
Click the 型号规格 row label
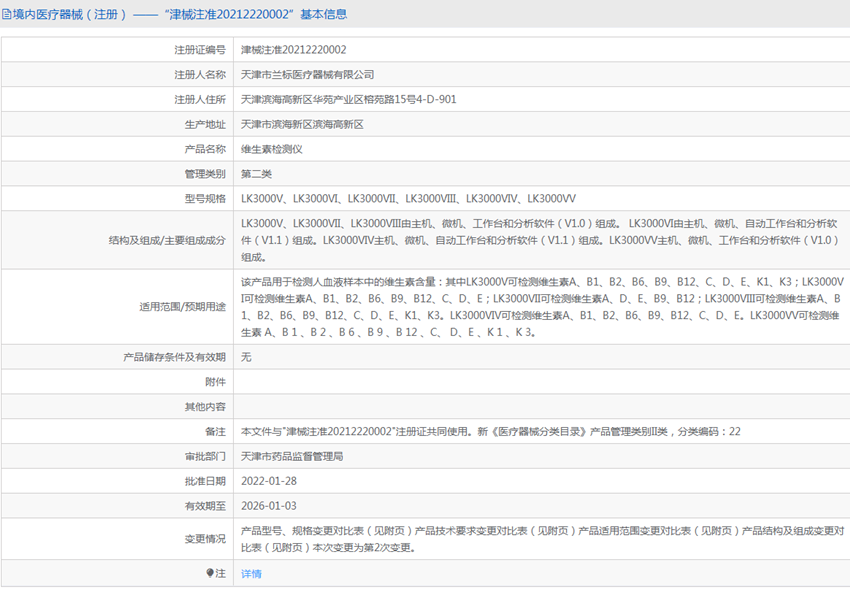[x=205, y=199]
